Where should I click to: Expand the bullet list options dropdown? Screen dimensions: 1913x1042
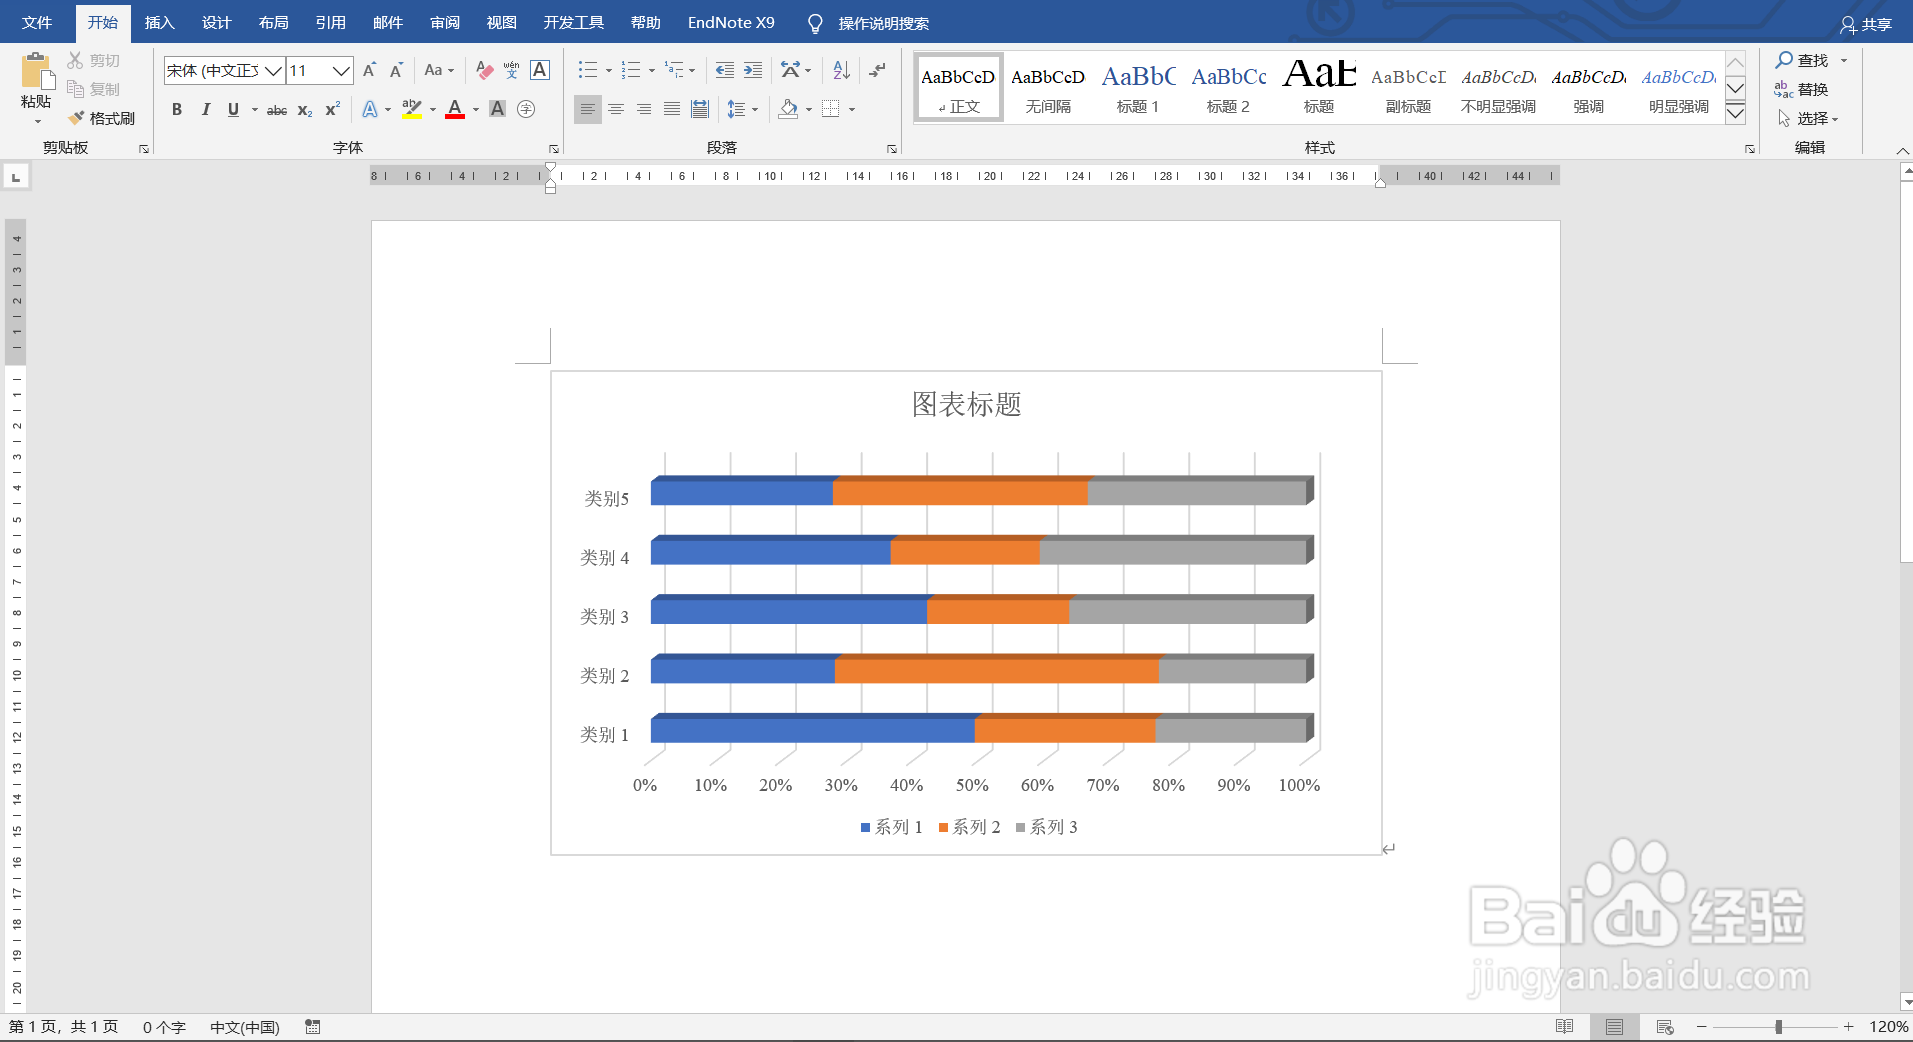(607, 70)
